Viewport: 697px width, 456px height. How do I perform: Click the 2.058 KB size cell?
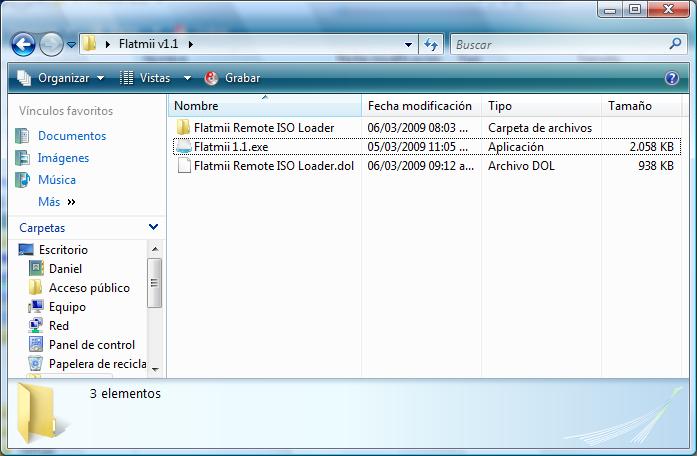coord(652,147)
